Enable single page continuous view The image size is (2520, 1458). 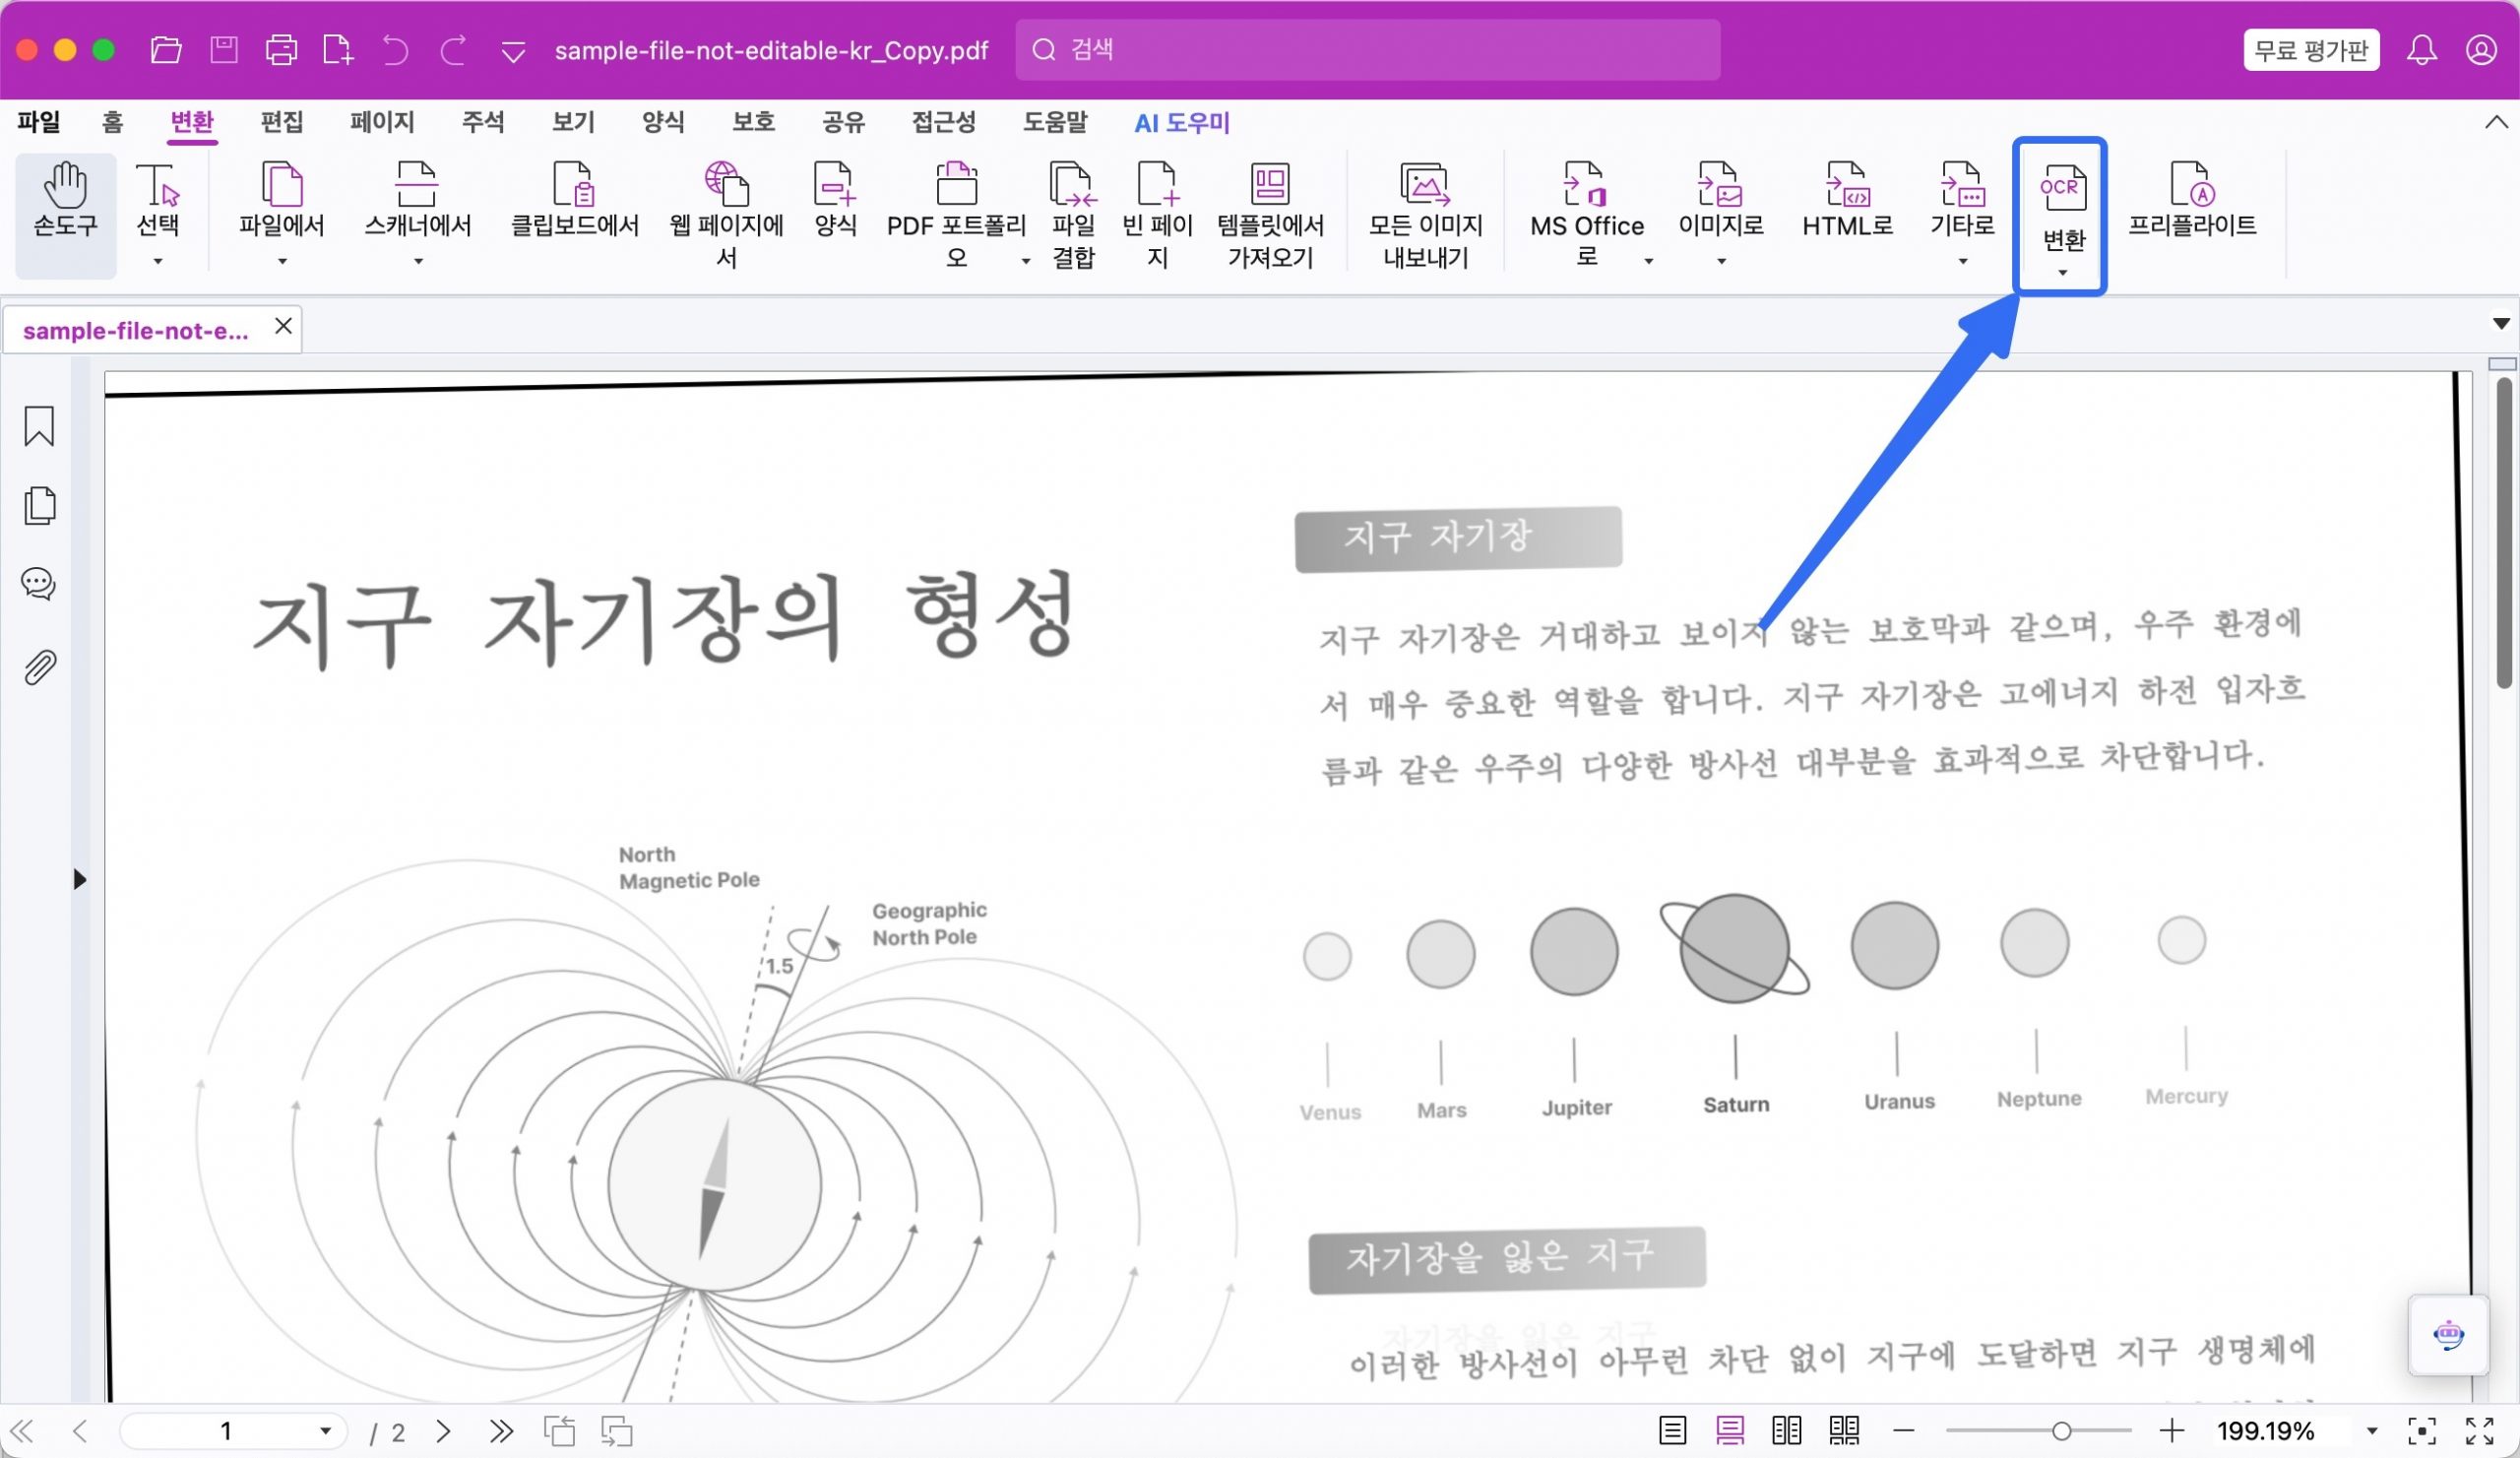1730,1431
